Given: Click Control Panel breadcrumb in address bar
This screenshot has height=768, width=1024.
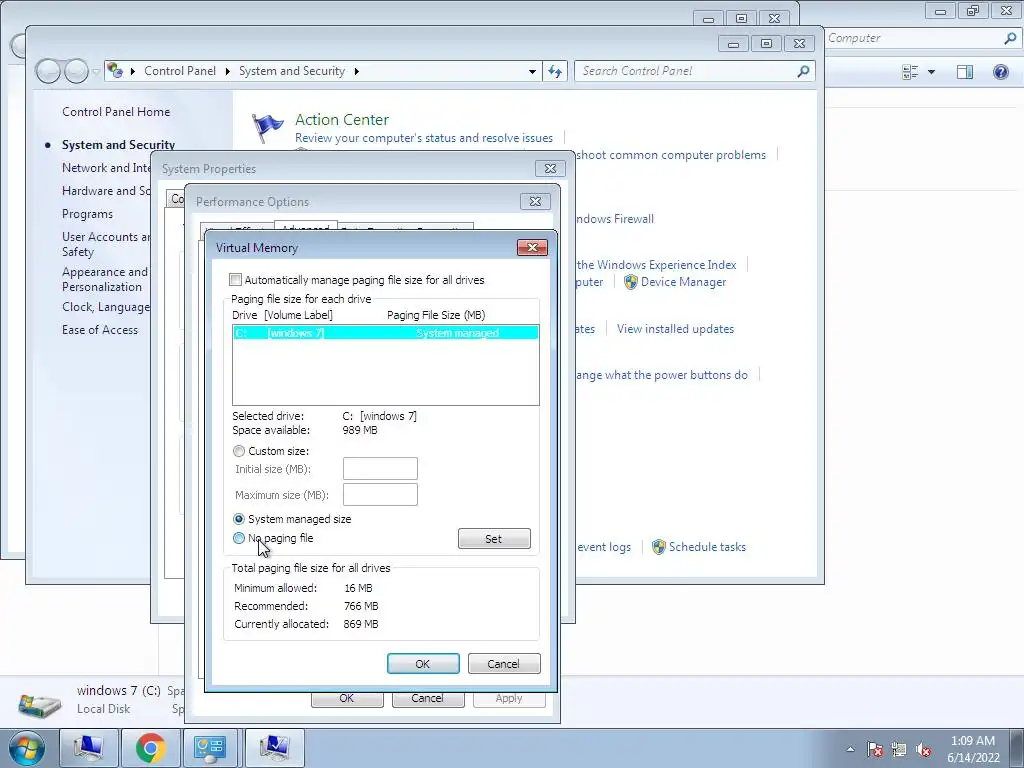Looking at the screenshot, I should tap(180, 71).
